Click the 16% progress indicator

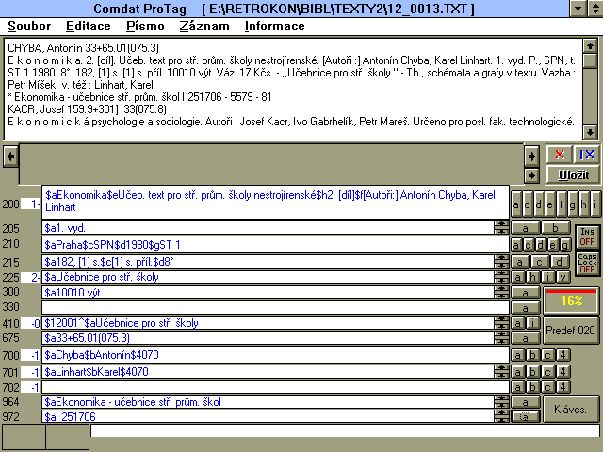(x=570, y=298)
